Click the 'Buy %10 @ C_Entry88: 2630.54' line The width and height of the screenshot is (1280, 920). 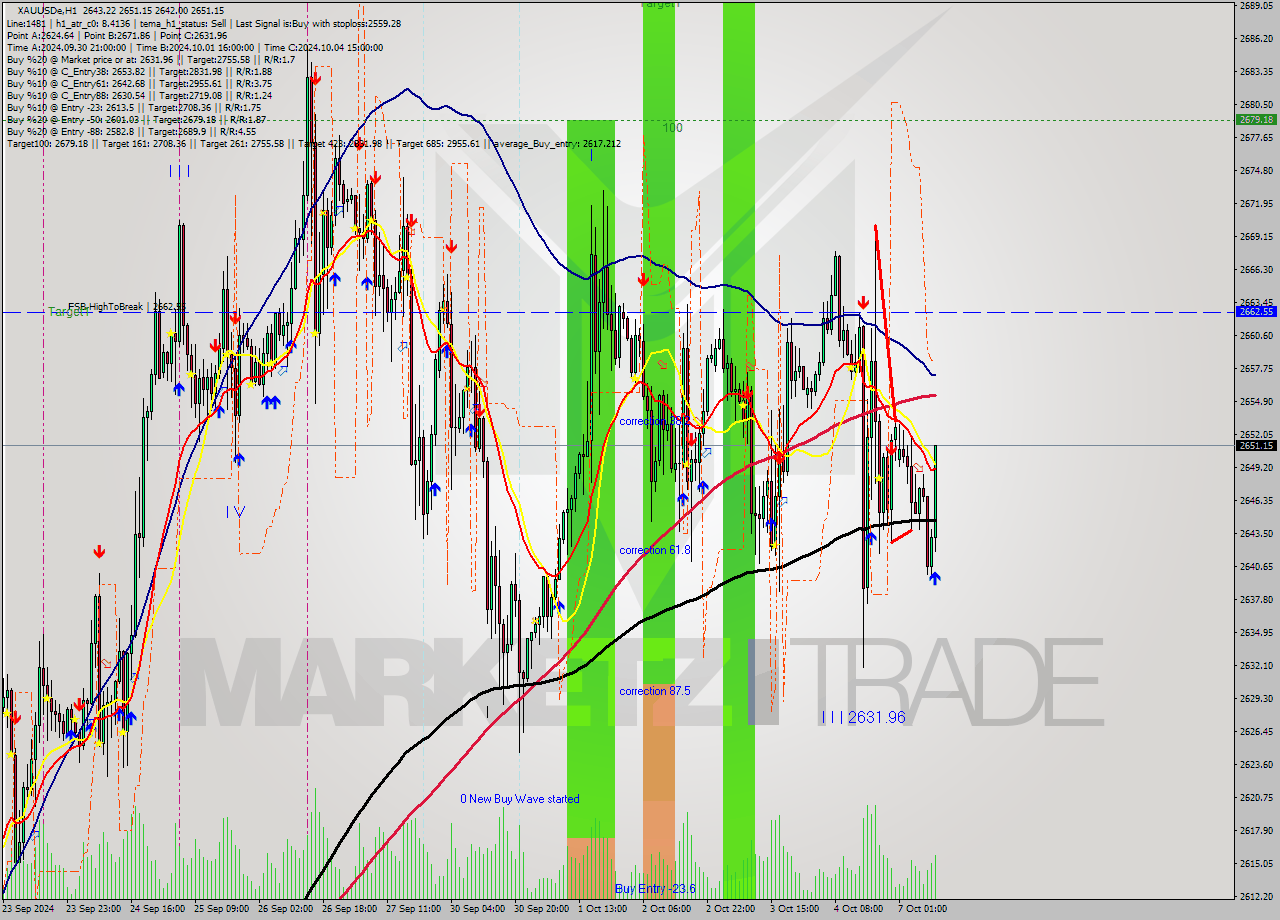pos(139,96)
